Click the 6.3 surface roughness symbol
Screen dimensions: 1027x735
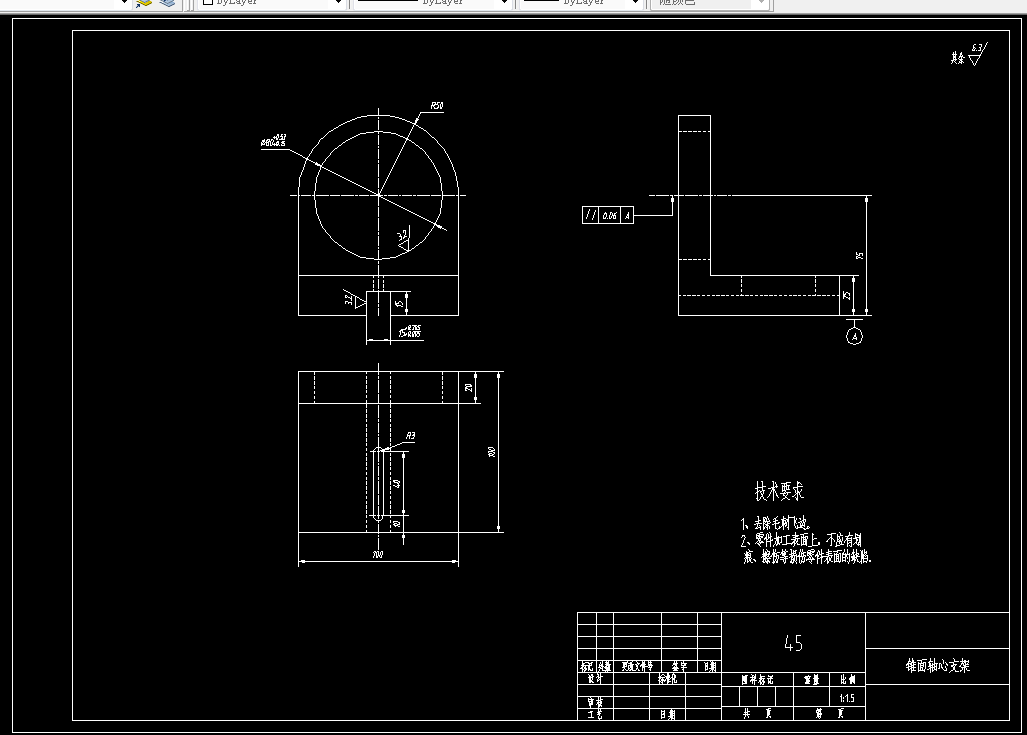click(977, 54)
